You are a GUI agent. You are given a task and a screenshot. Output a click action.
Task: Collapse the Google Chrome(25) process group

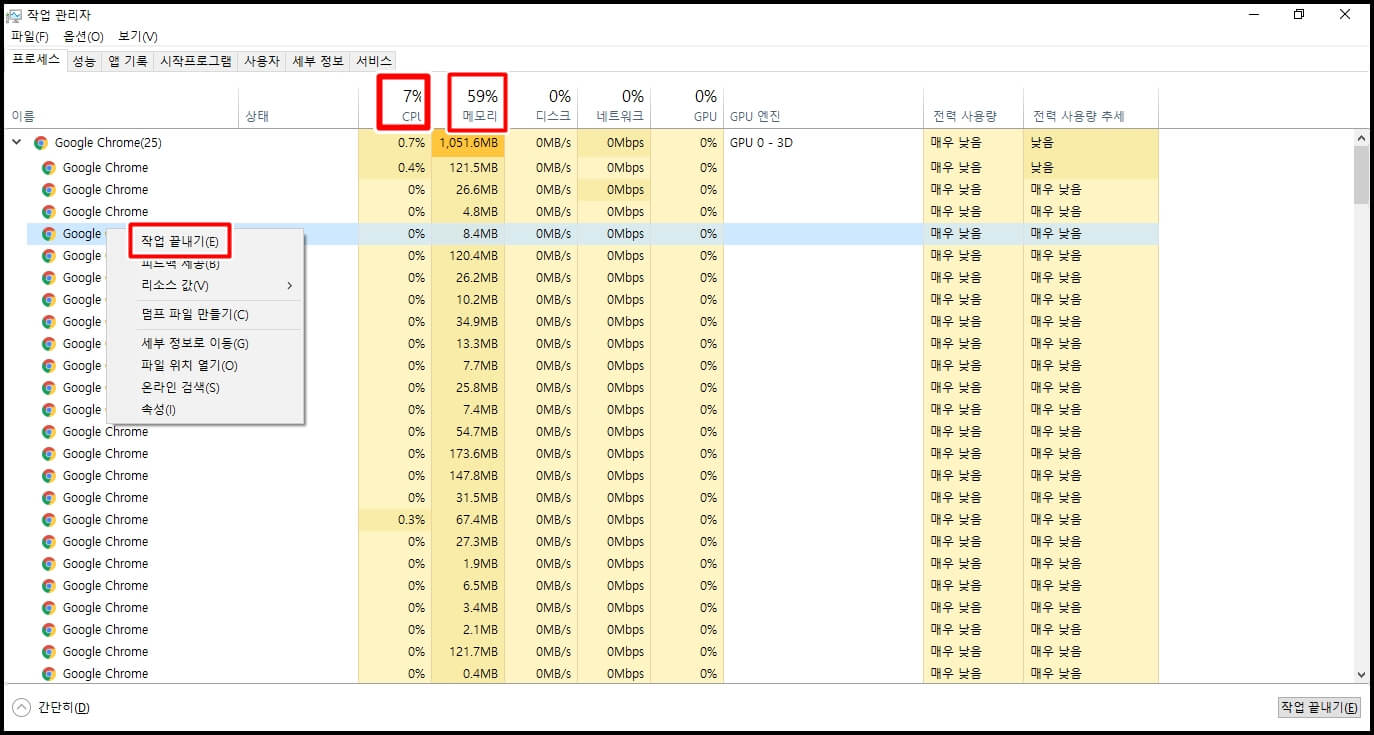point(16,143)
